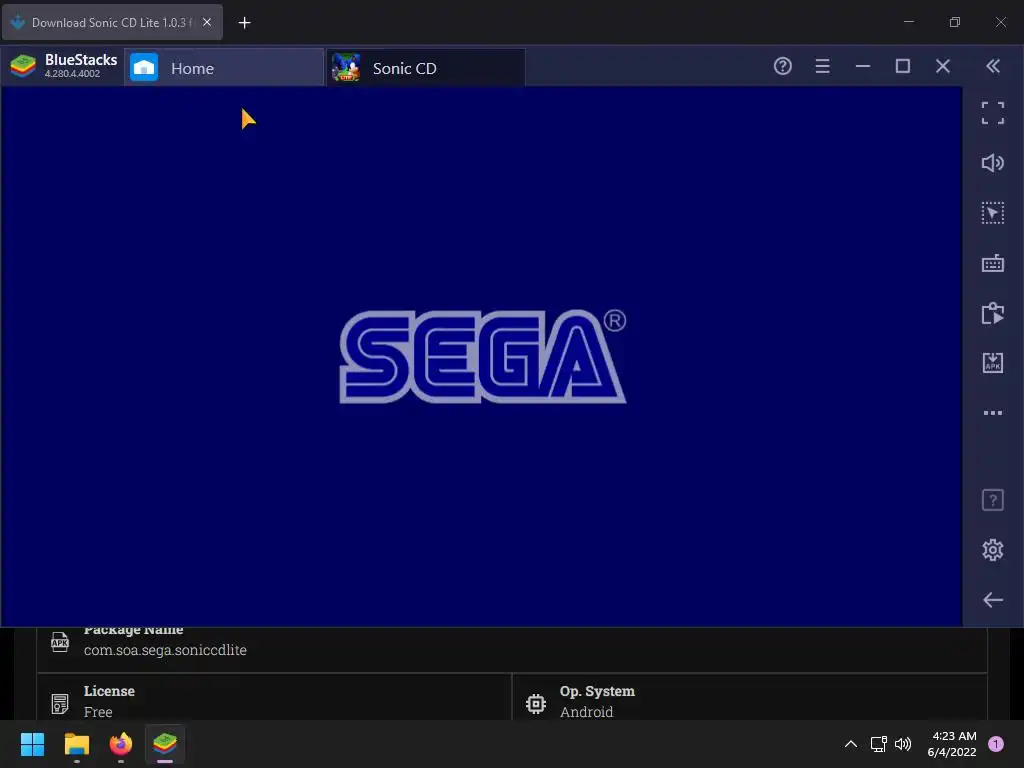Toggle BlueStacks fullscreen mode icon
The height and width of the screenshot is (768, 1024).
[x=993, y=113]
